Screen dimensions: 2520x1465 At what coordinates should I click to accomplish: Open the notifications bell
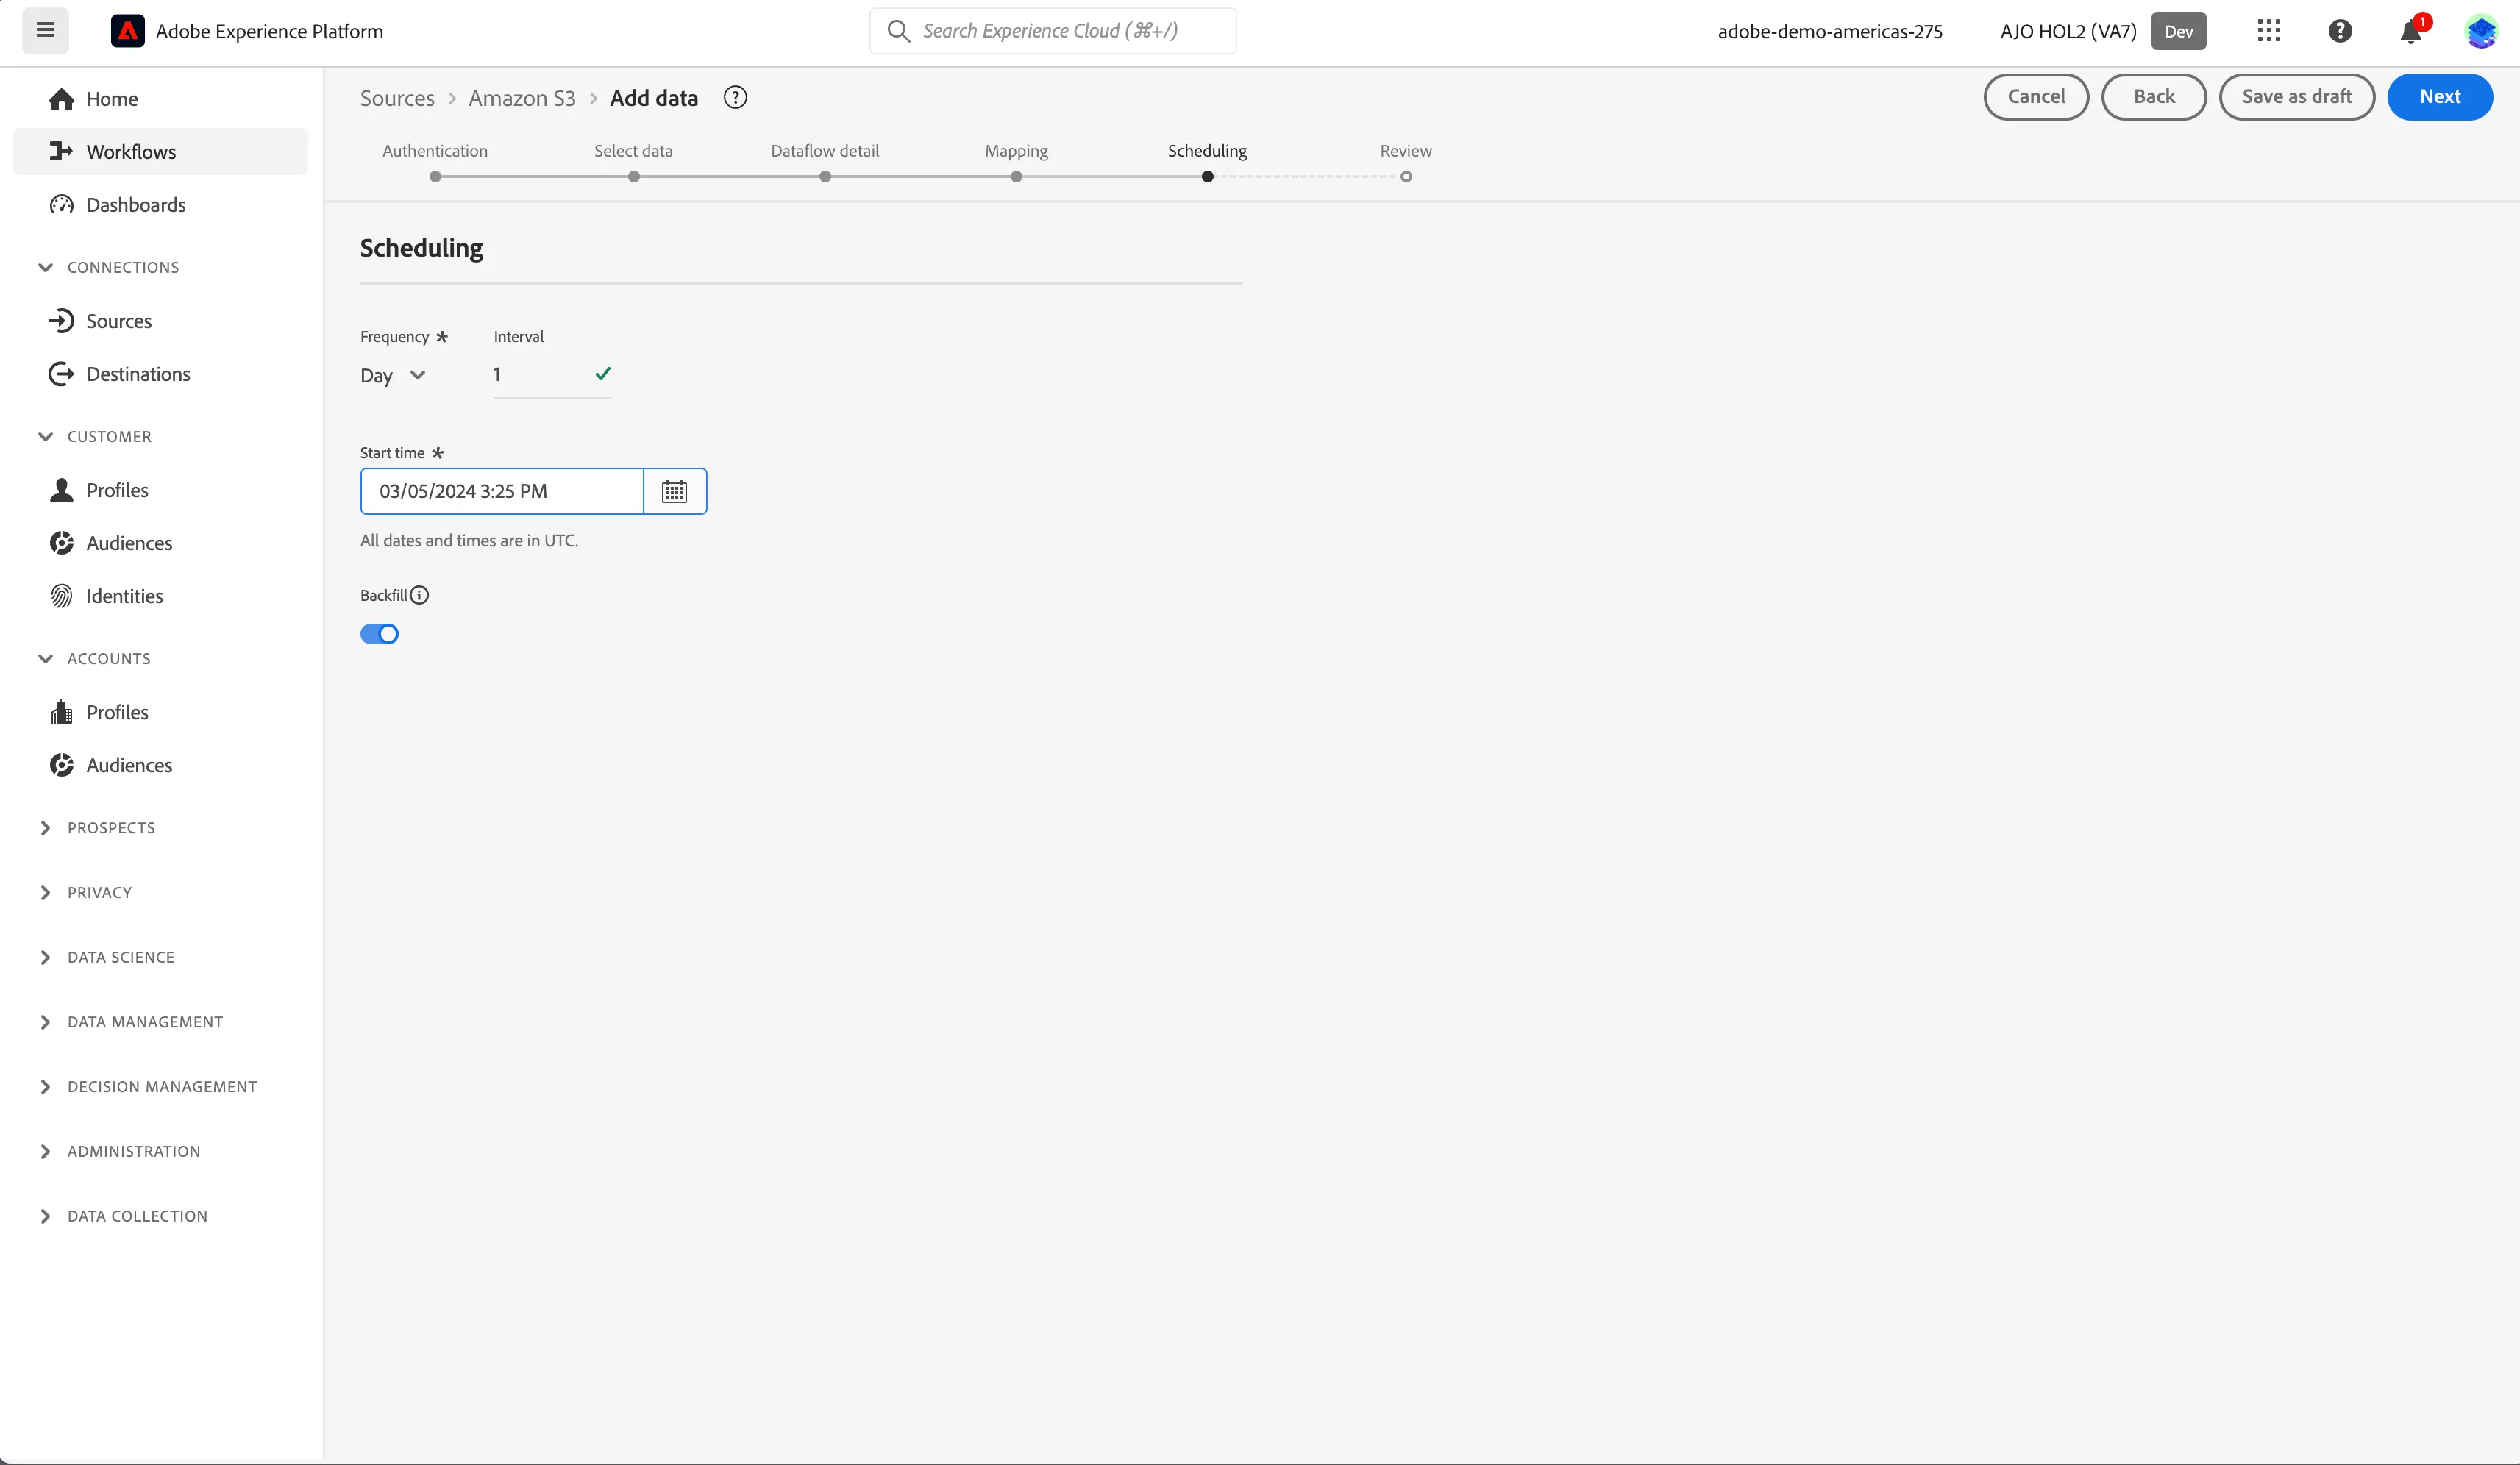[2411, 31]
